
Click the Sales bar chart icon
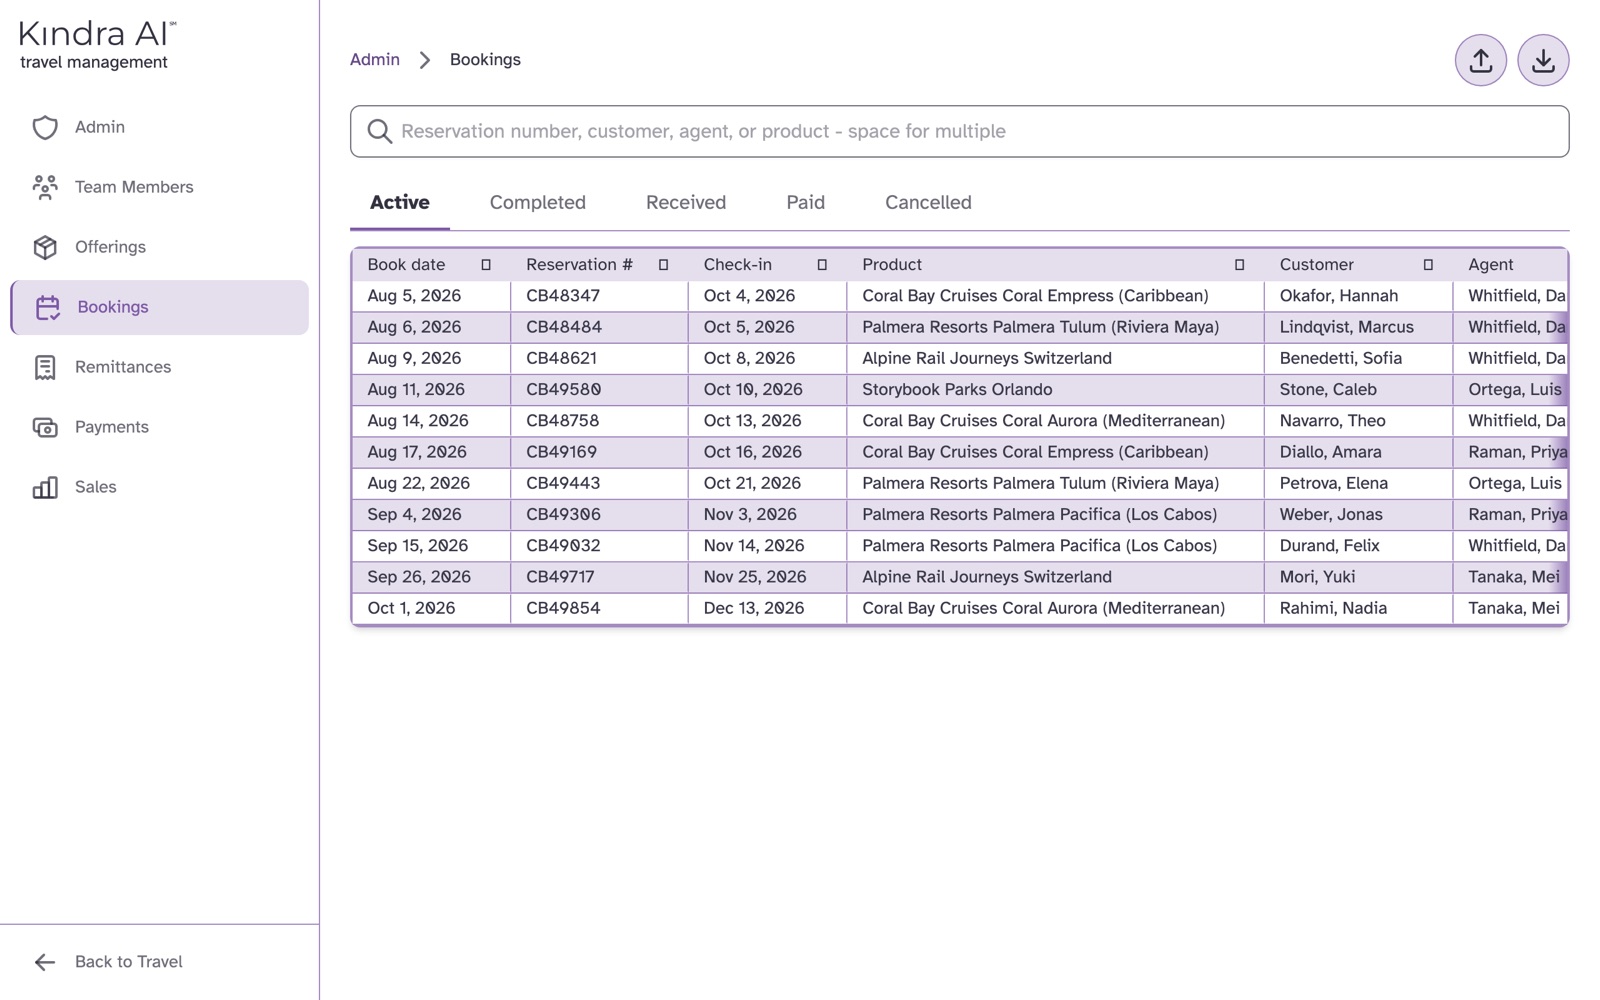click(45, 487)
